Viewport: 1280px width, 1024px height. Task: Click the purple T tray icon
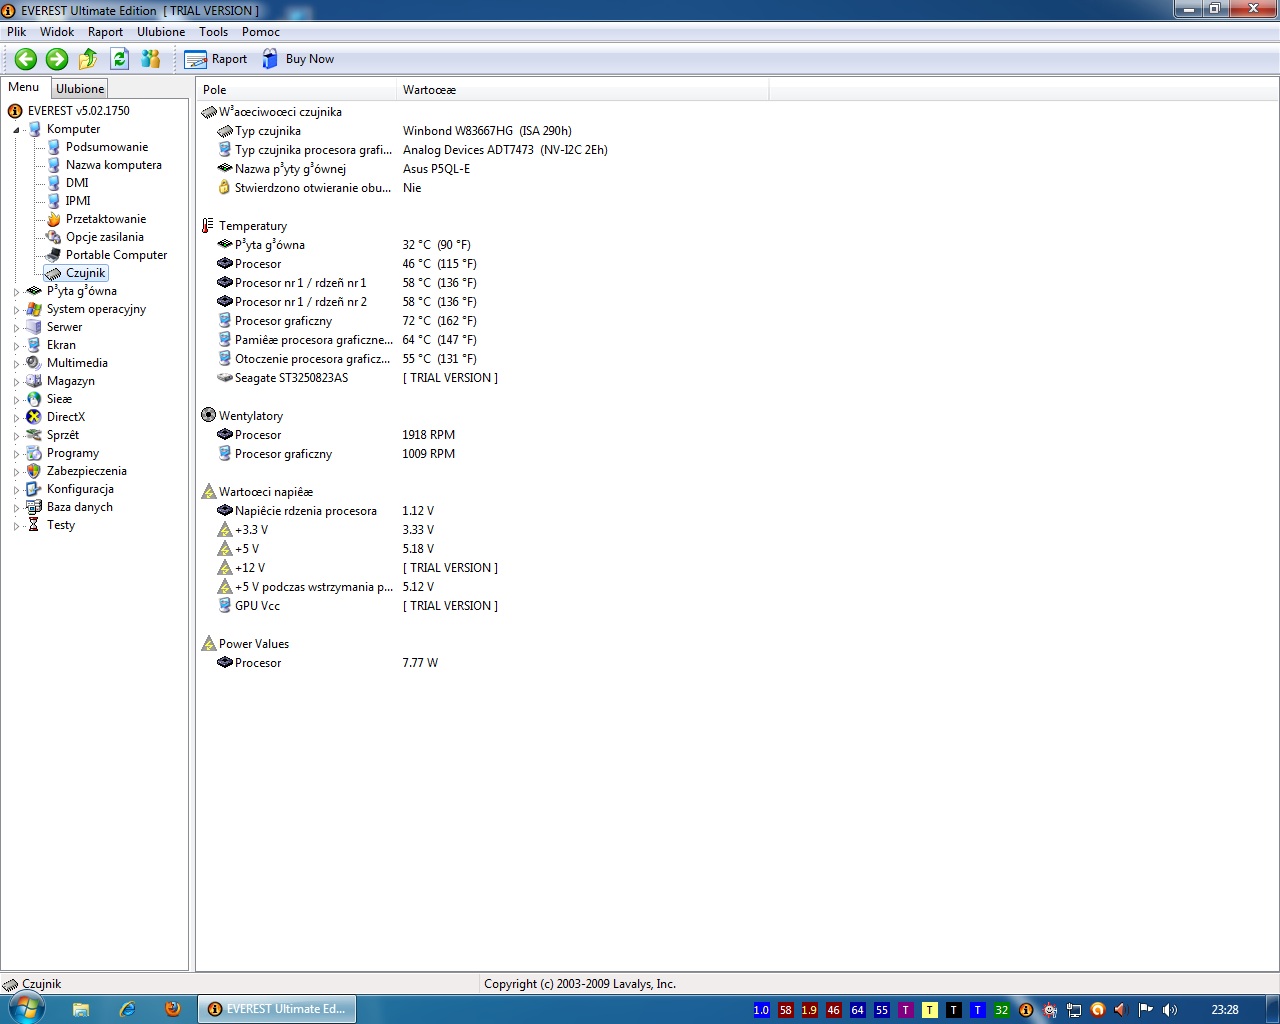[x=905, y=1010]
